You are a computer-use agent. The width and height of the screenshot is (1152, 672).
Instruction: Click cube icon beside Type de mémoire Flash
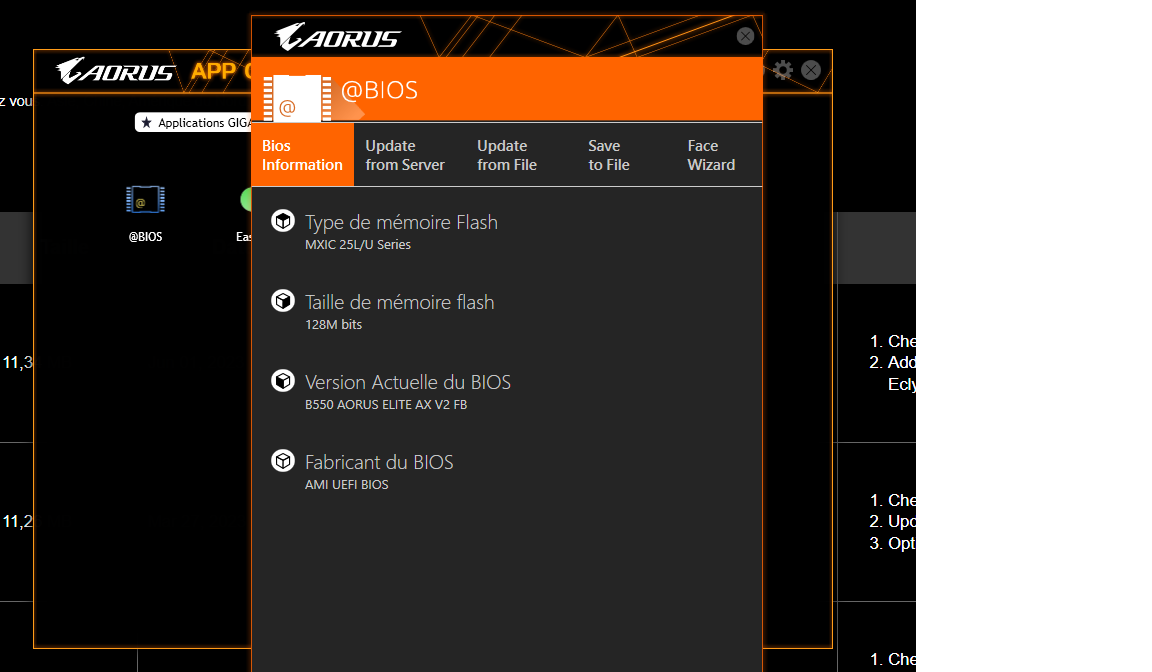click(283, 220)
